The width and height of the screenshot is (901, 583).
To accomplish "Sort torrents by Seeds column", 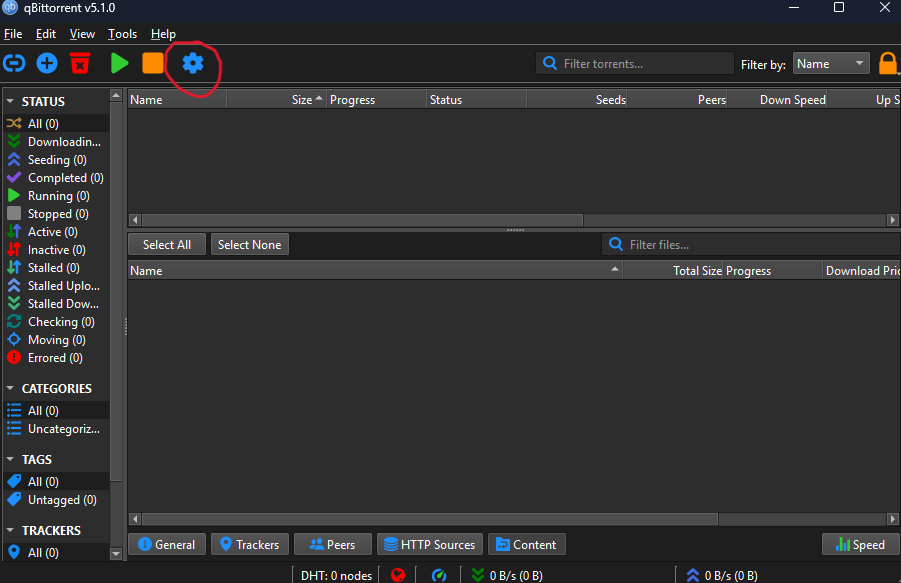I will click(x=577, y=99).
